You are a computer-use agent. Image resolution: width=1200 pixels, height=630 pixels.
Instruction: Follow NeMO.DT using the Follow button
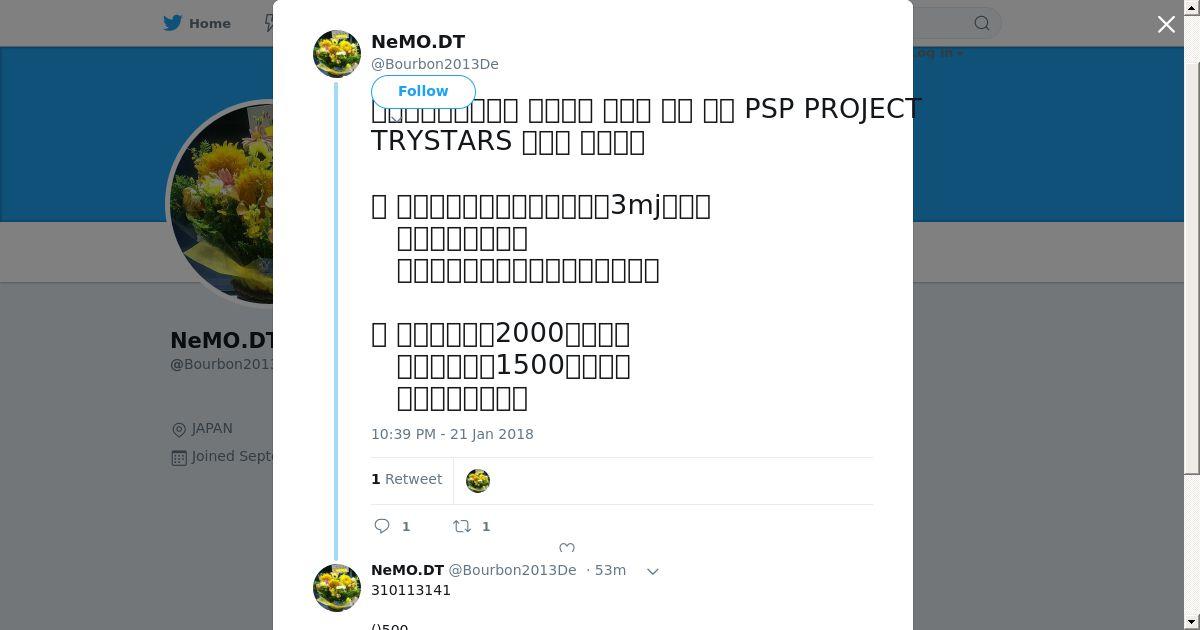click(x=423, y=91)
